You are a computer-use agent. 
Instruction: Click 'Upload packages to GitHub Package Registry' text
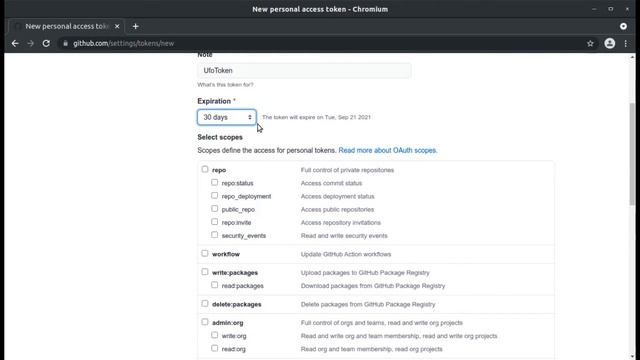tap(365, 273)
